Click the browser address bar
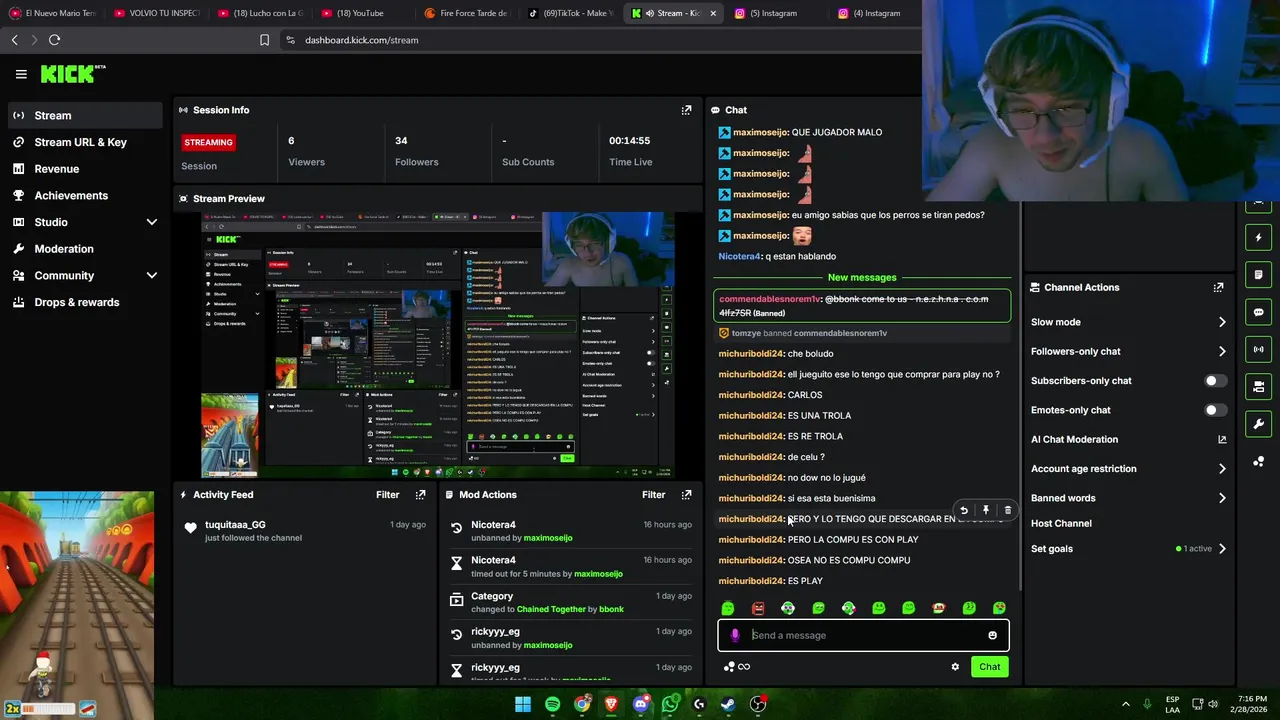This screenshot has width=1280, height=720. (600, 40)
